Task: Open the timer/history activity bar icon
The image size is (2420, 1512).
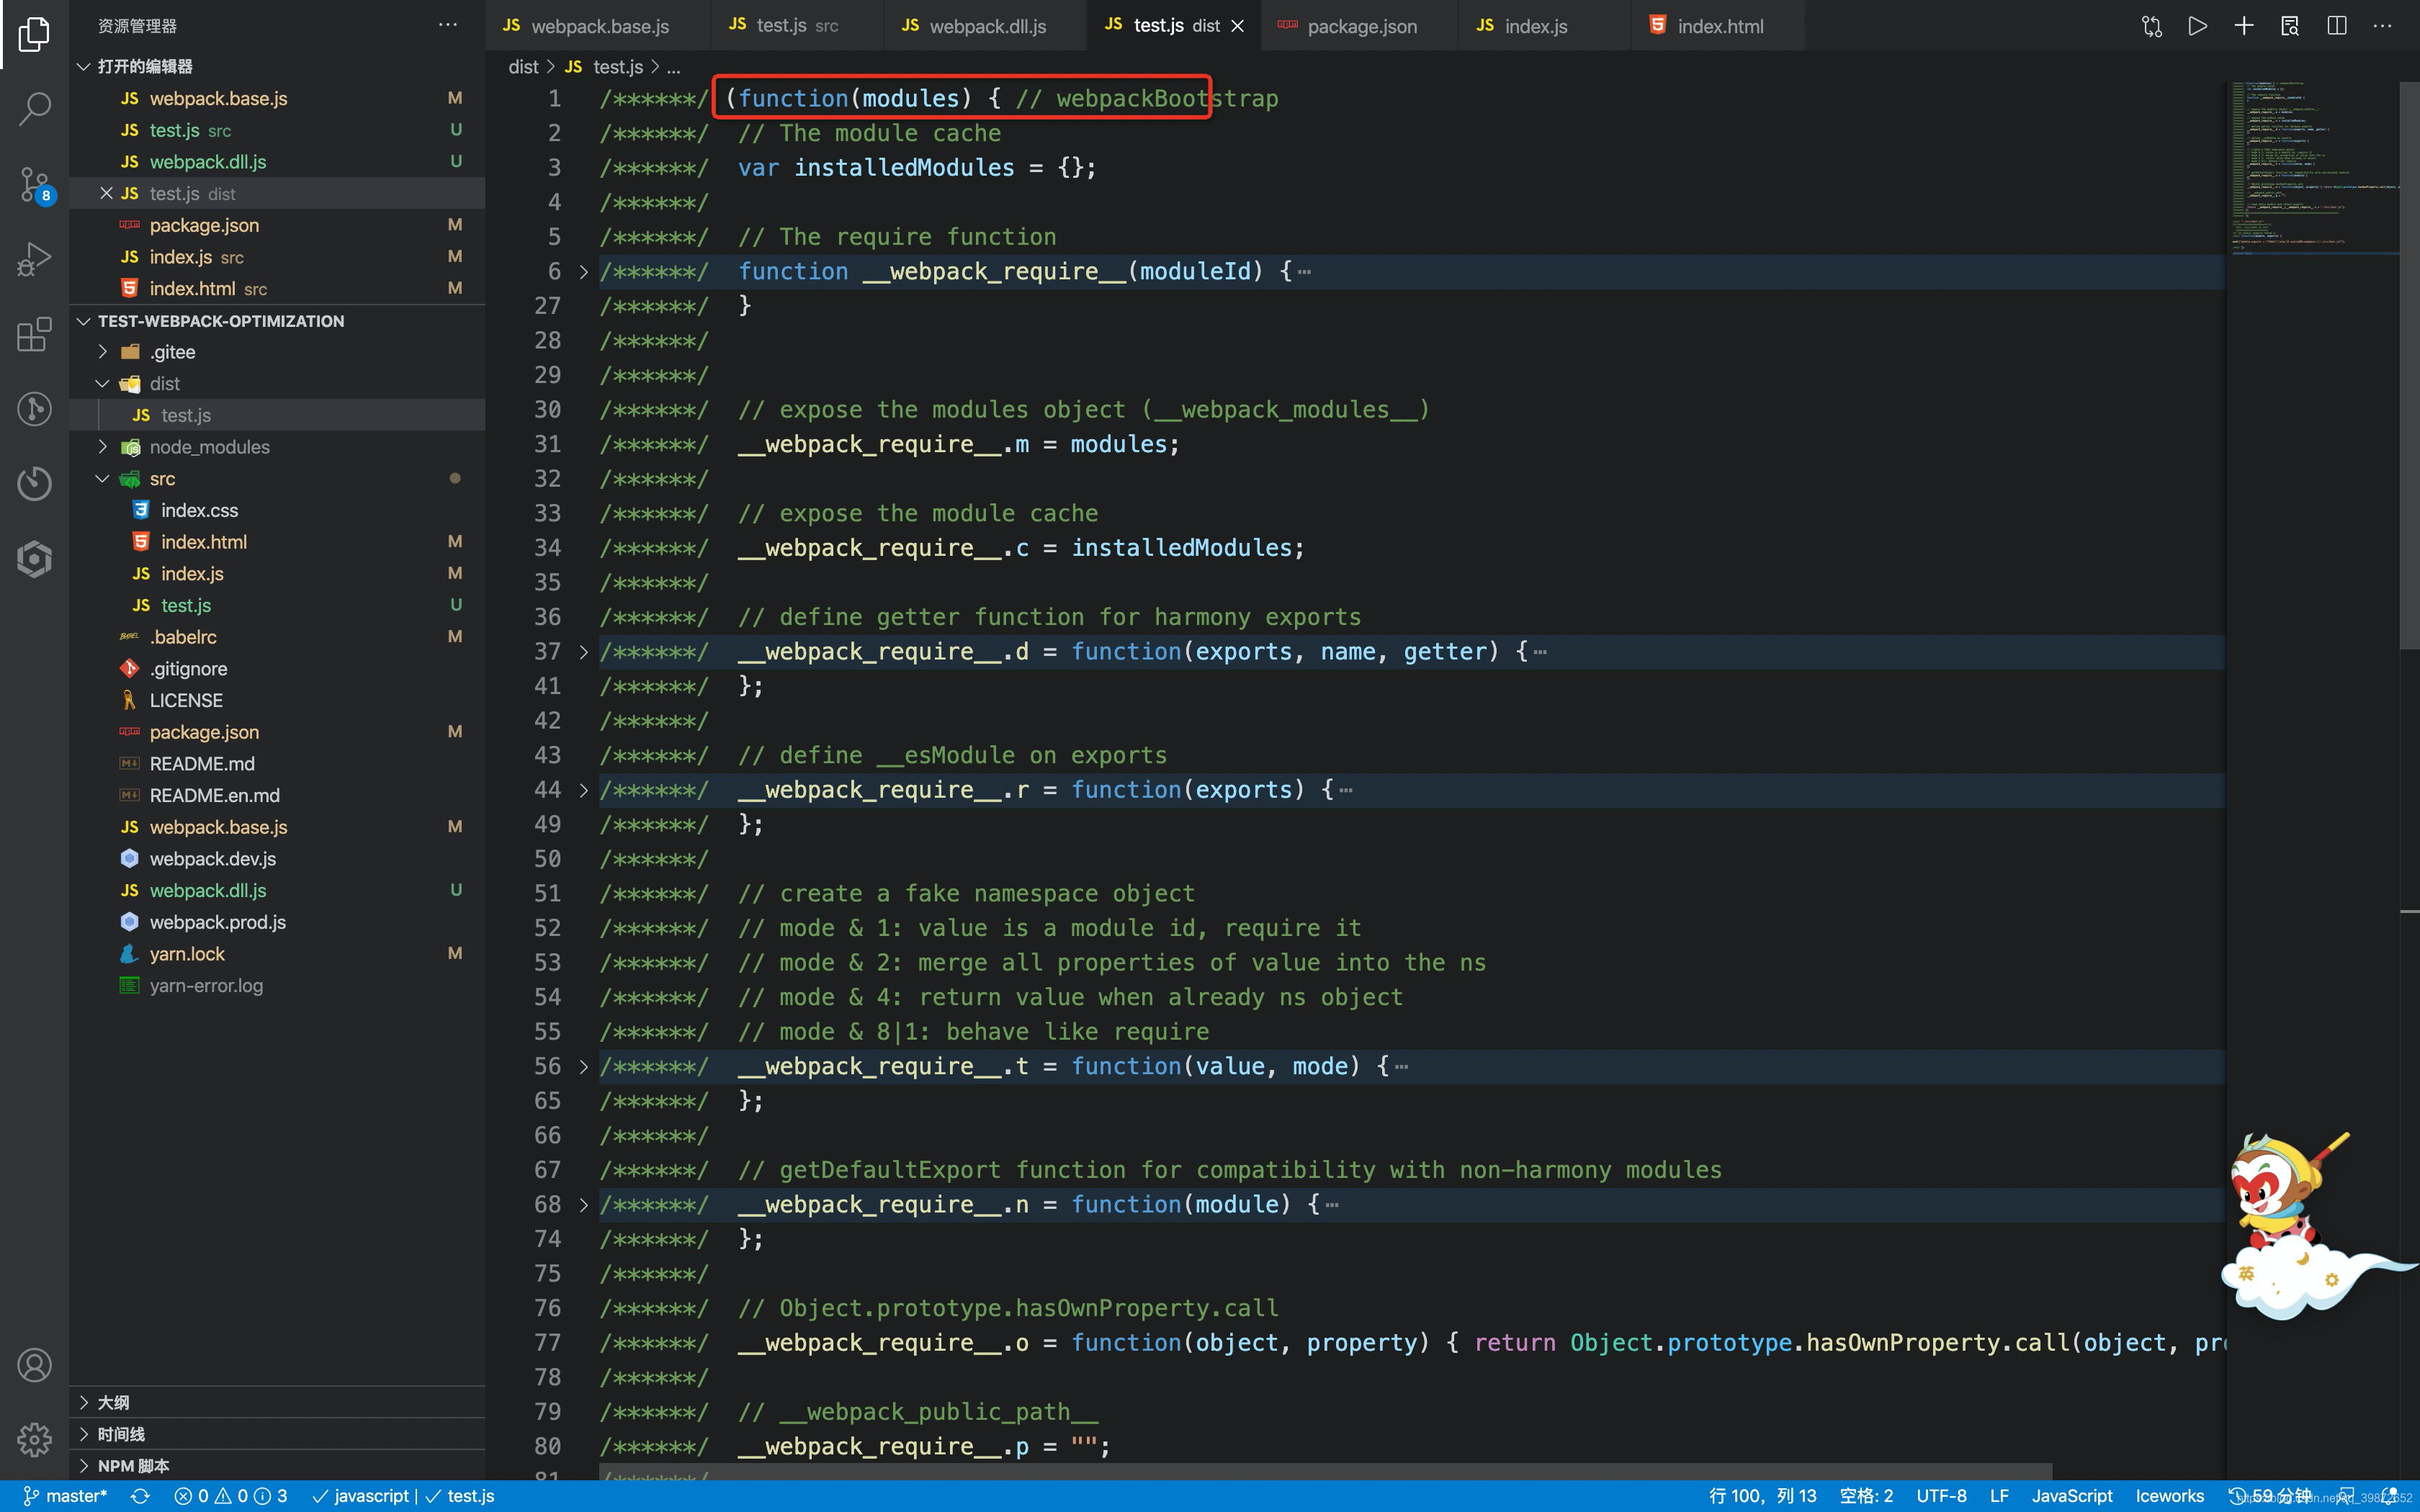Action: tap(34, 483)
